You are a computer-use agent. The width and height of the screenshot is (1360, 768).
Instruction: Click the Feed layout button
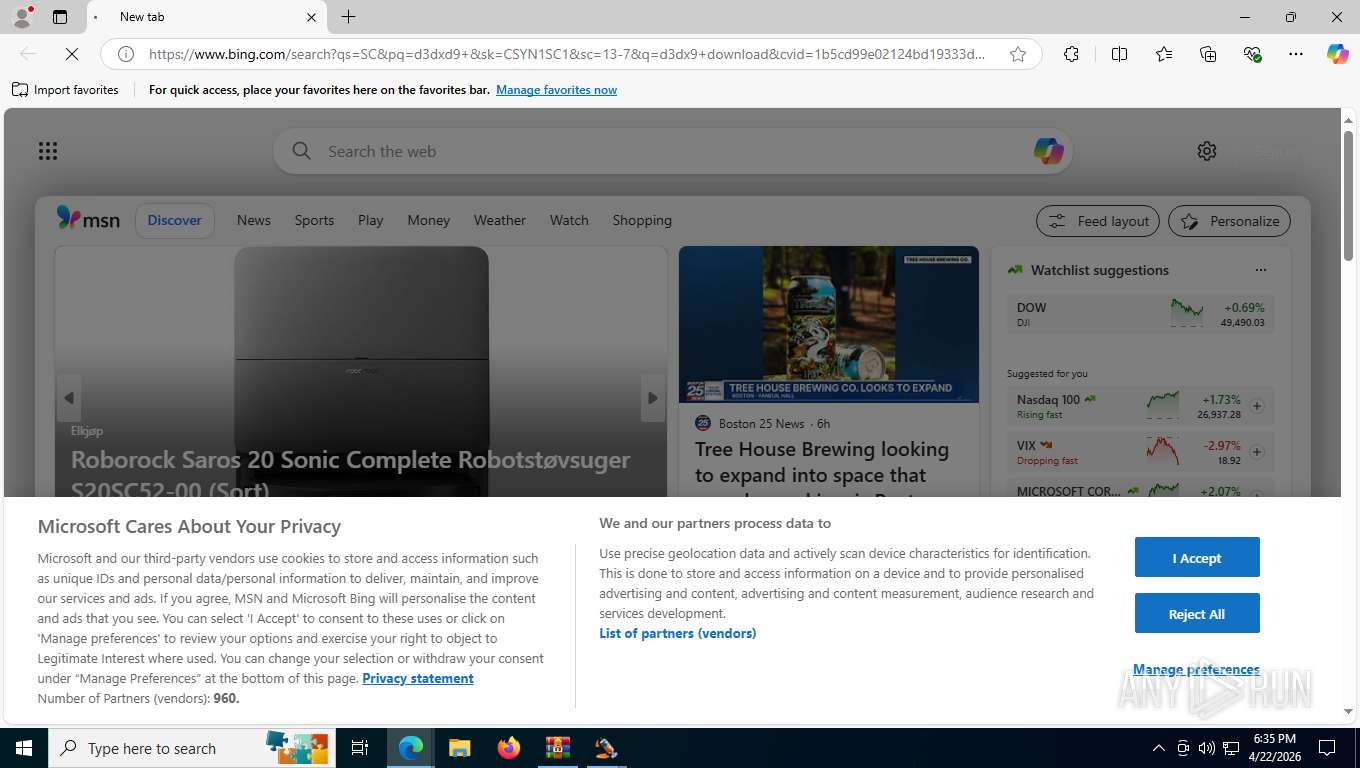point(1098,221)
